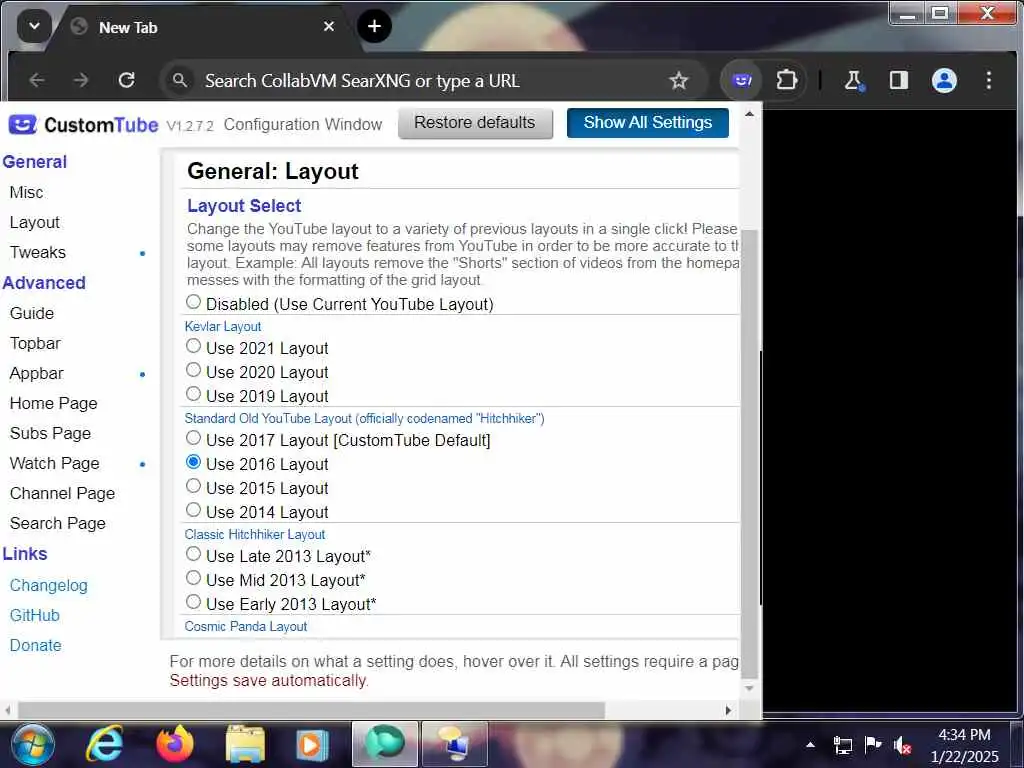The width and height of the screenshot is (1024, 768).
Task: Select the Use 2019 Layout radio
Action: click(x=193, y=394)
